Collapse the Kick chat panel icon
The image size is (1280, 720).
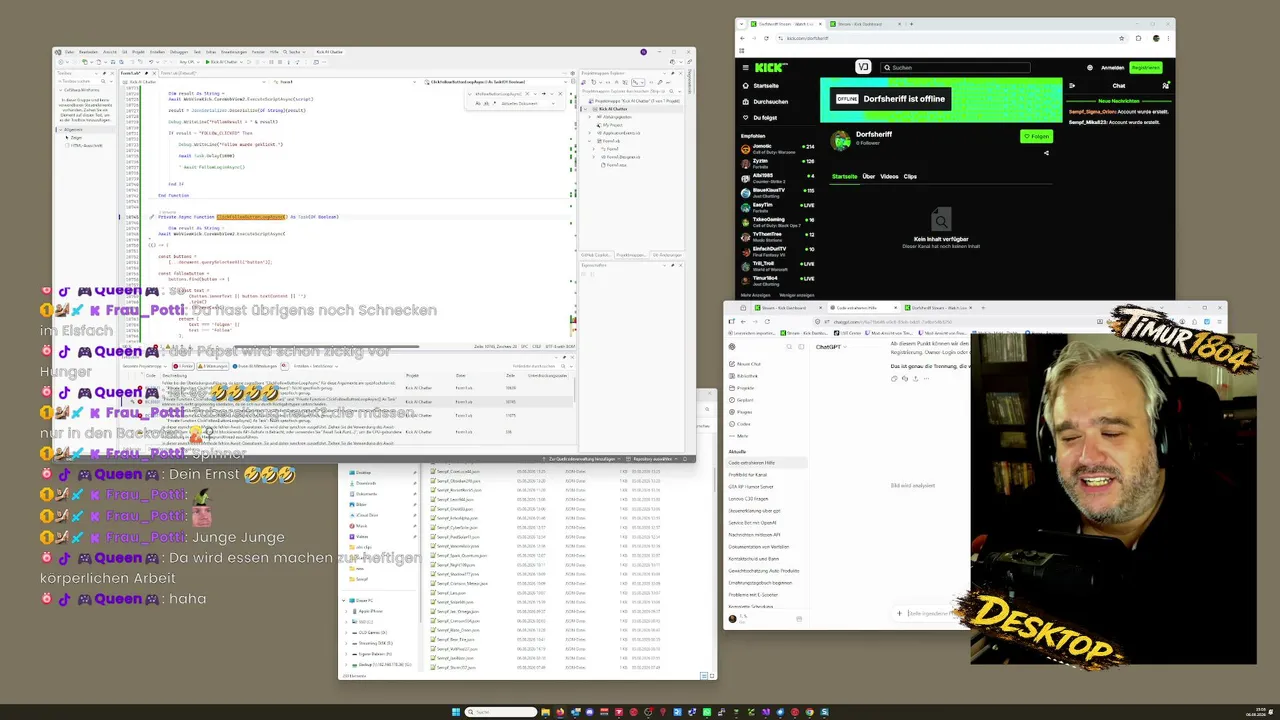(x=1072, y=86)
